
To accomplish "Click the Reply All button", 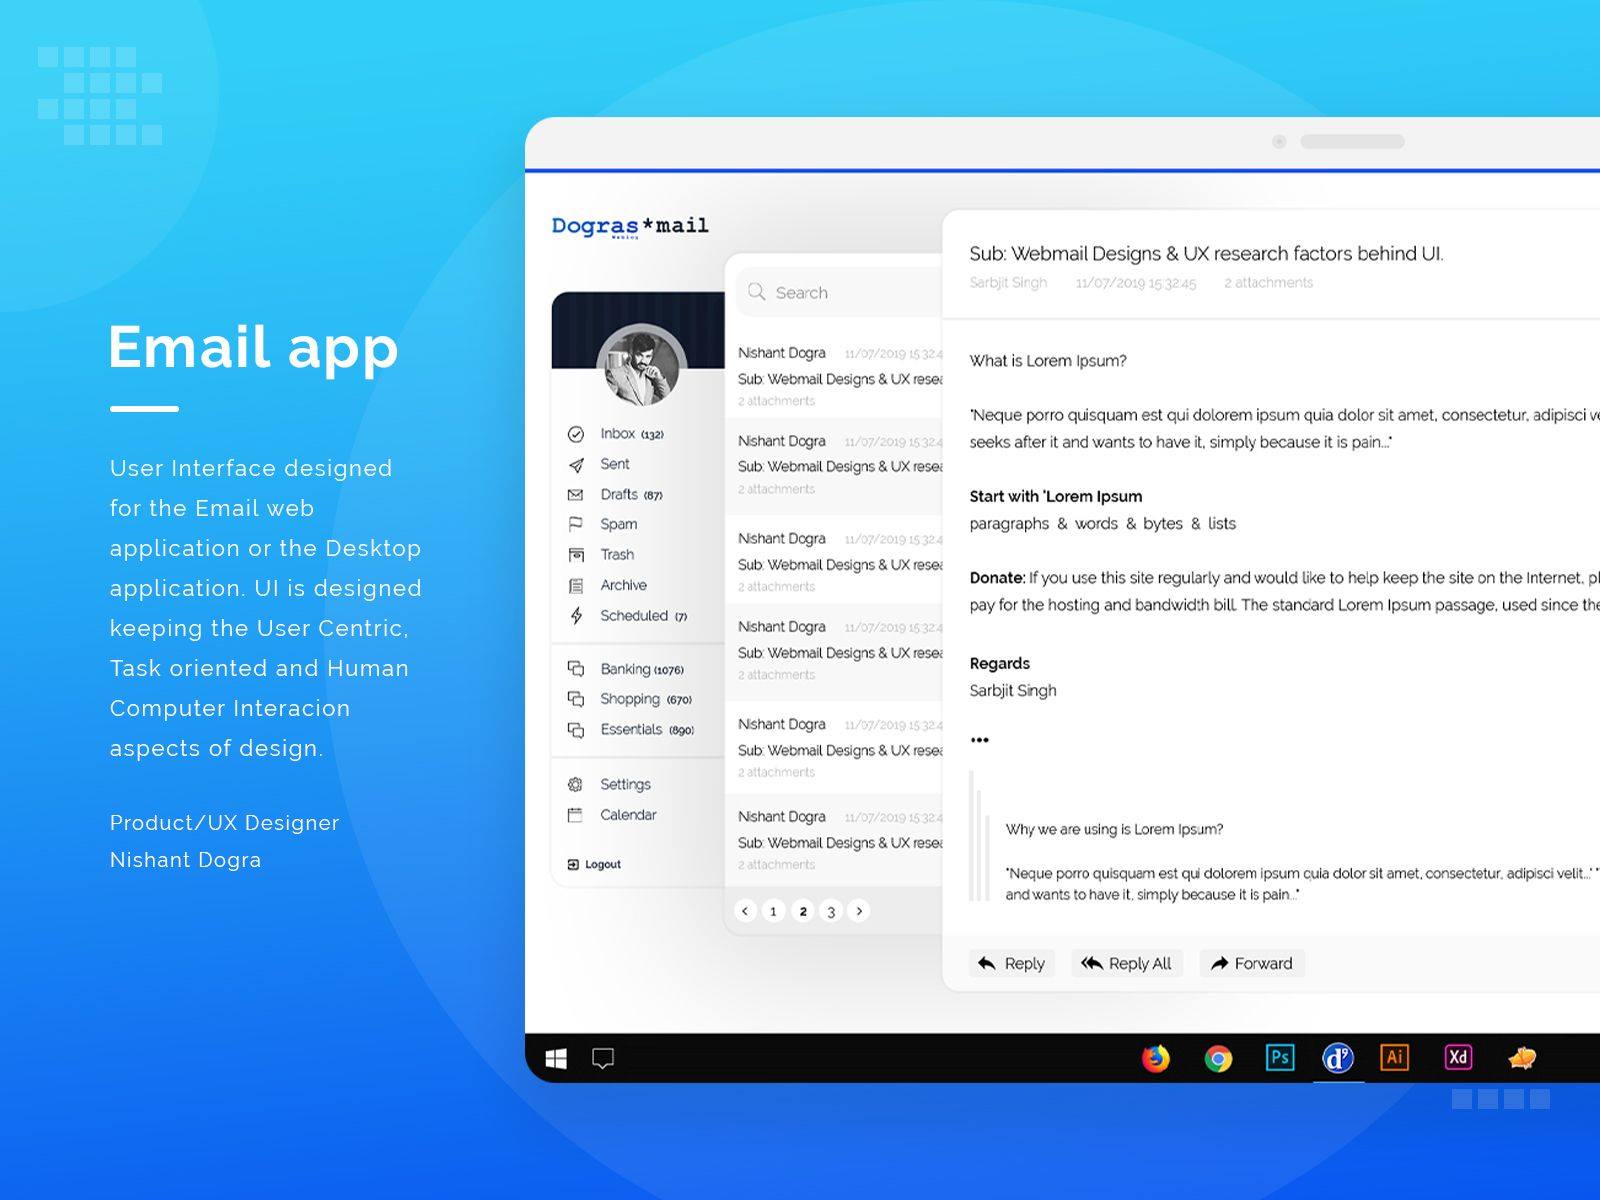I will coord(1127,963).
